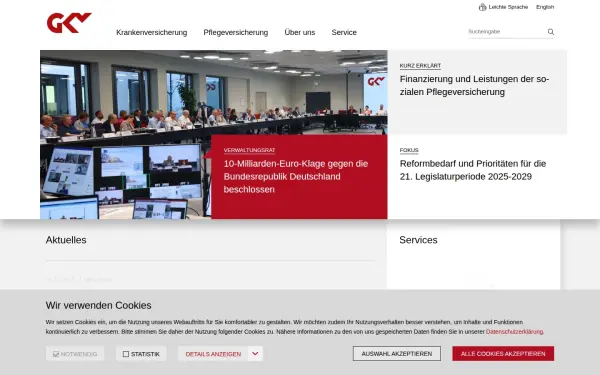600x375 pixels.
Task: Click the GKV logo in the header
Action: click(69, 23)
